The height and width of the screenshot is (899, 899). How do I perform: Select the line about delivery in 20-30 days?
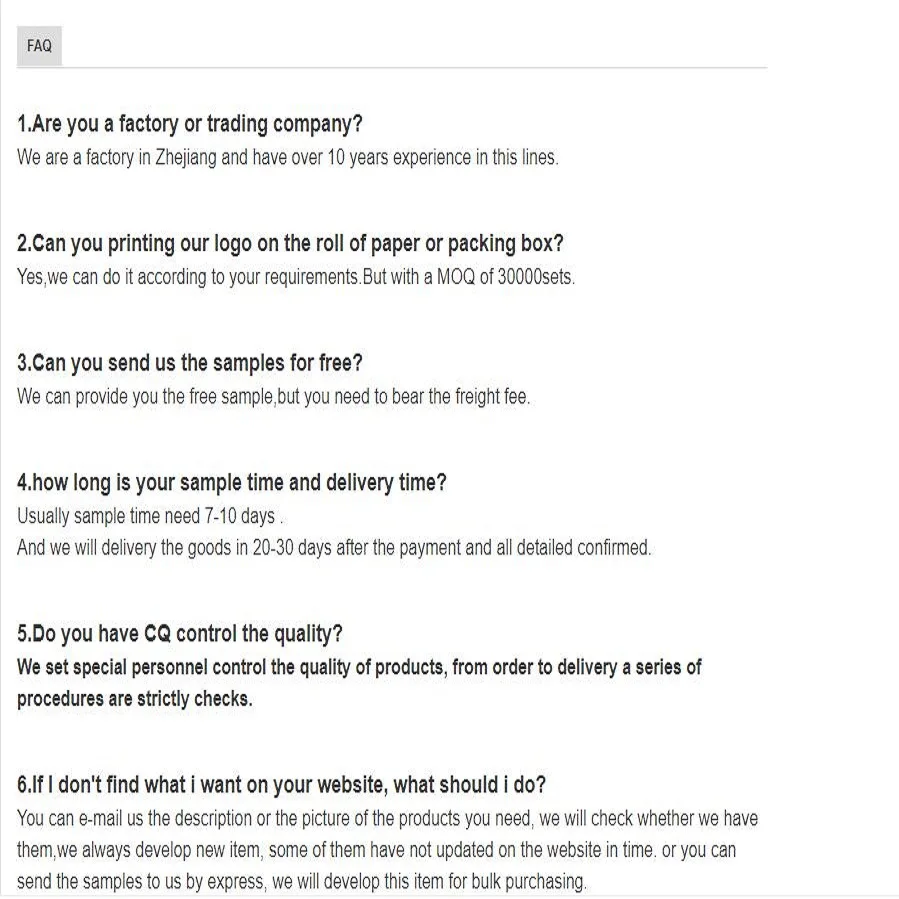click(333, 547)
